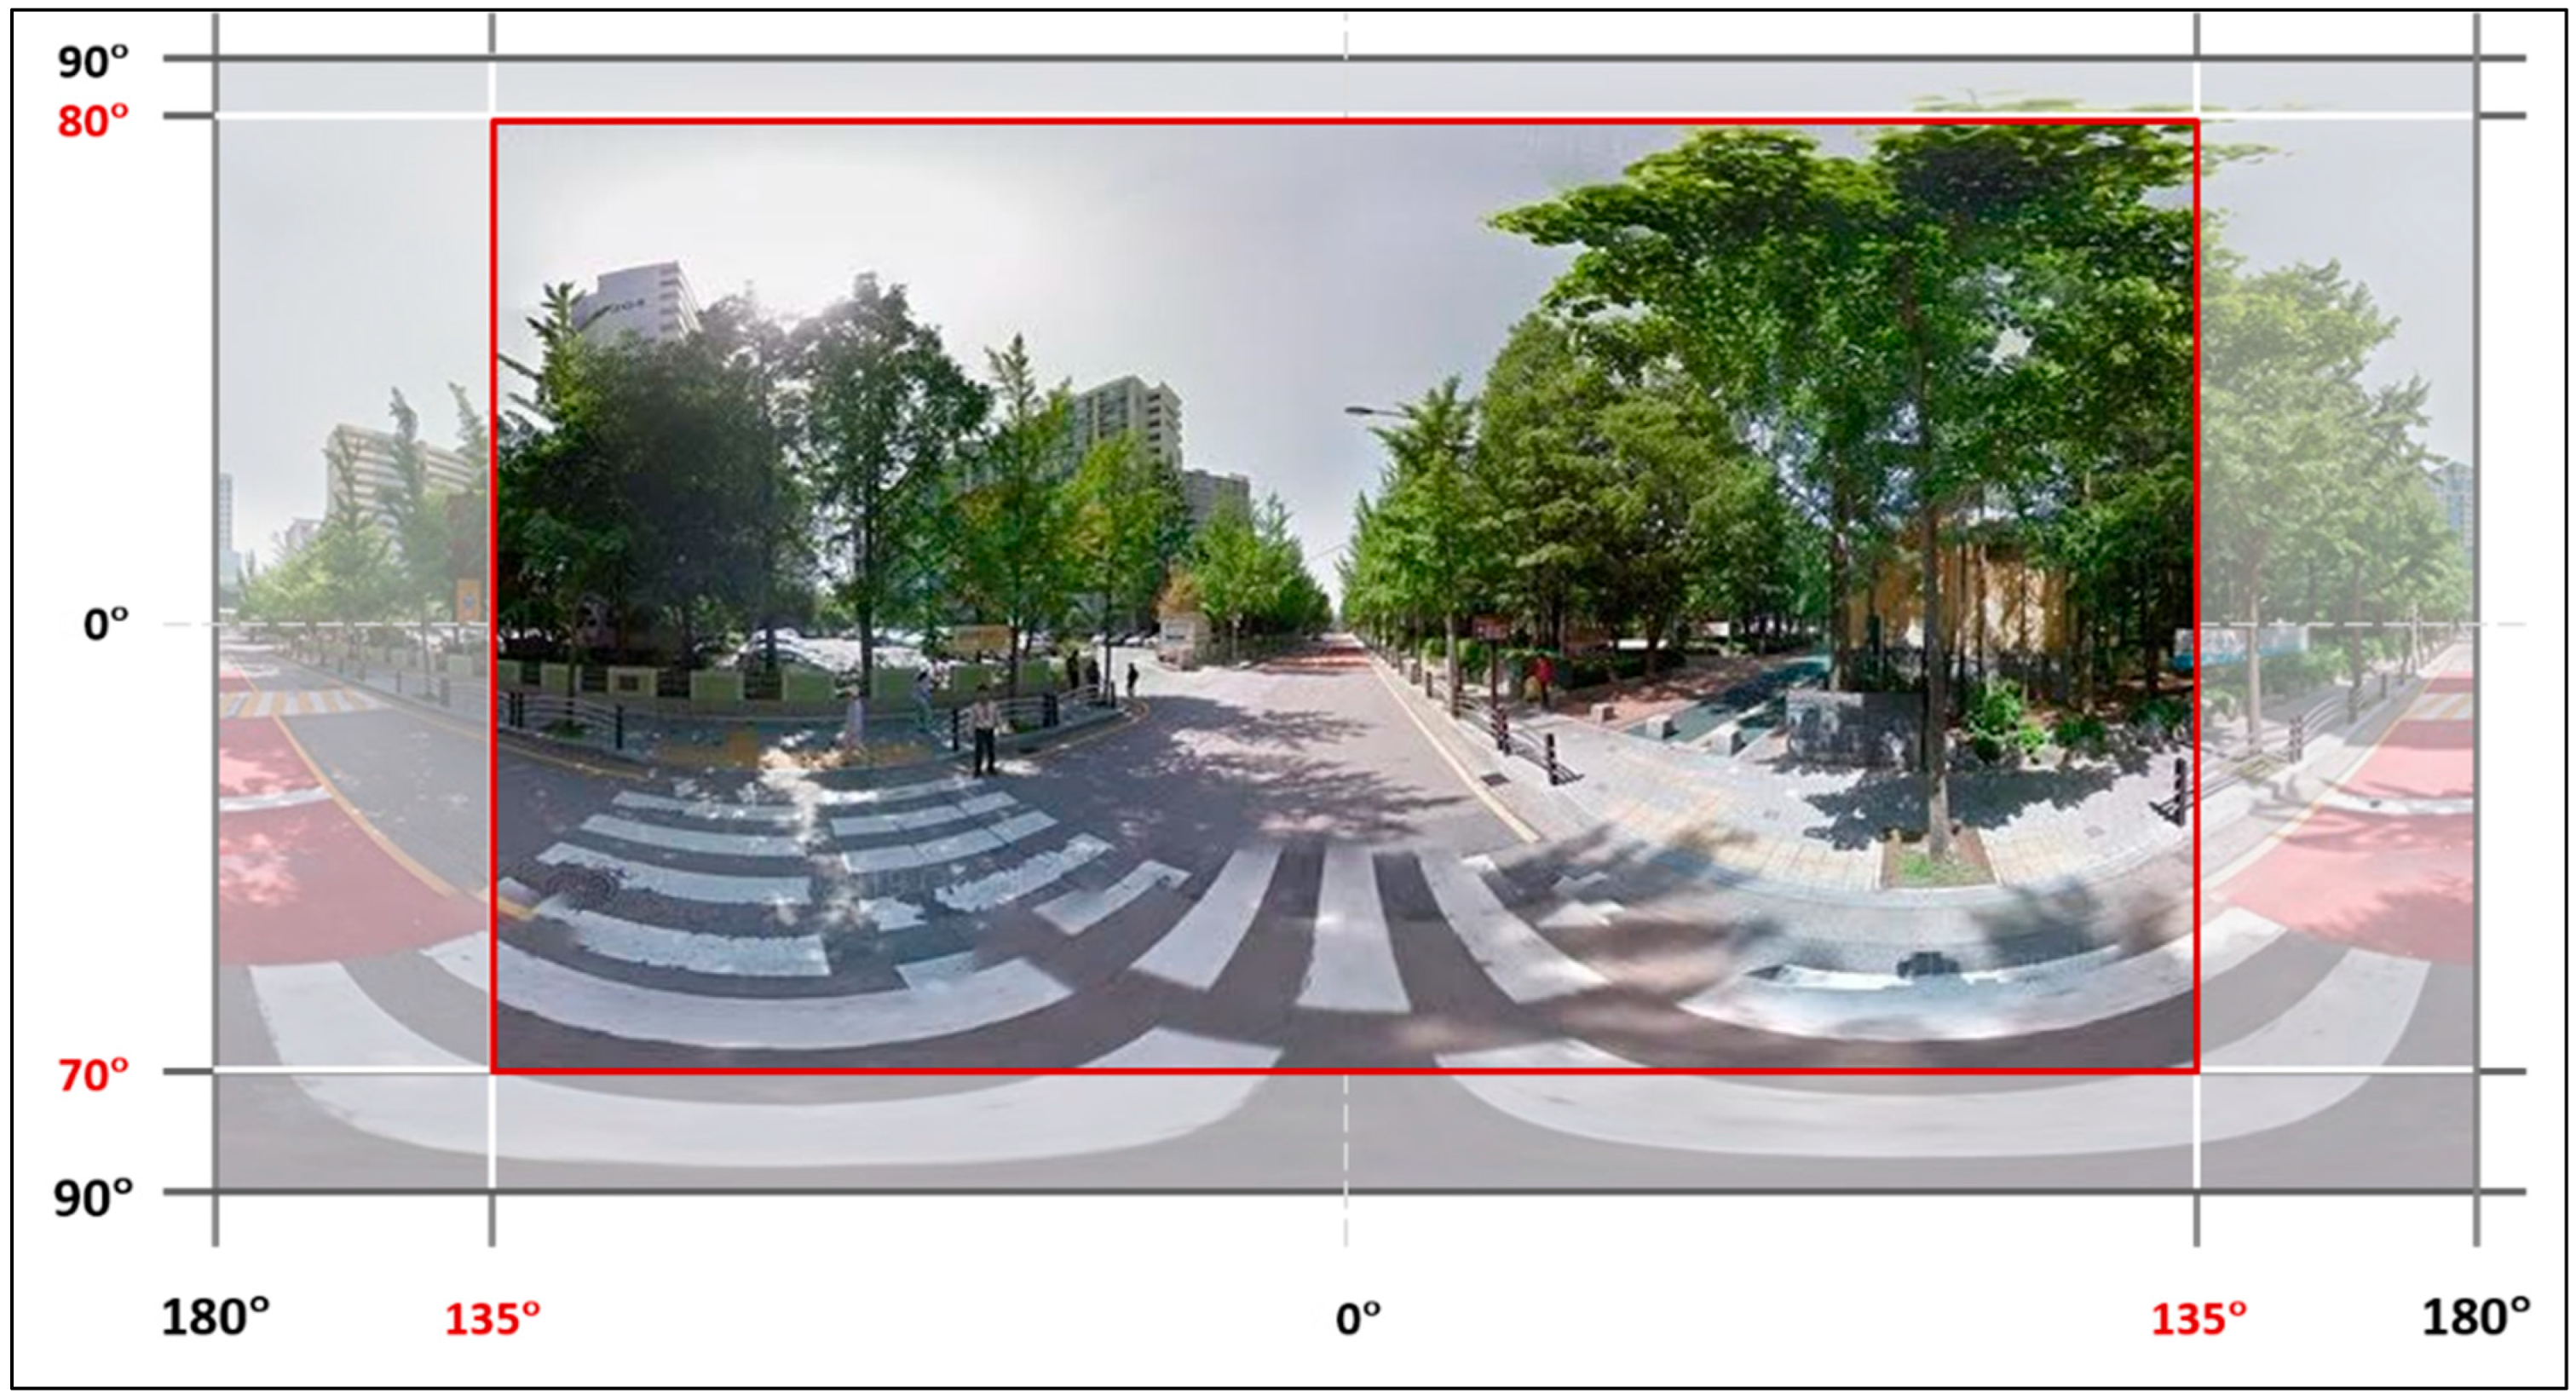Click the red 80° axis label

point(92,122)
